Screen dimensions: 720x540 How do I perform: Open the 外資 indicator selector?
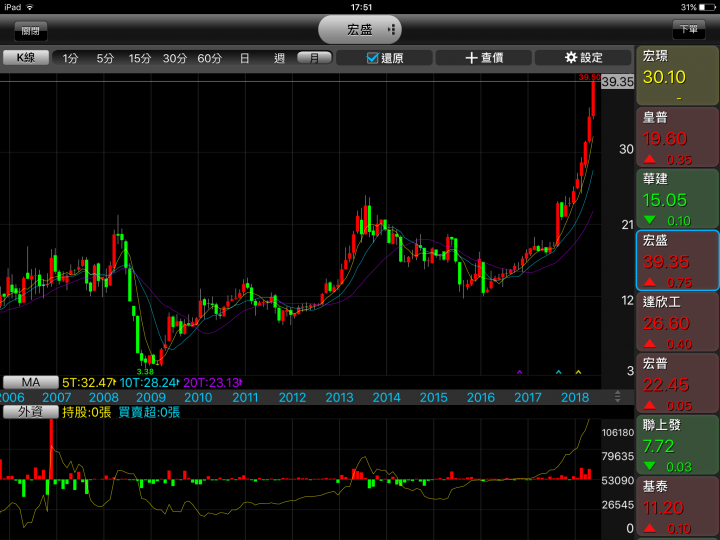(x=31, y=412)
